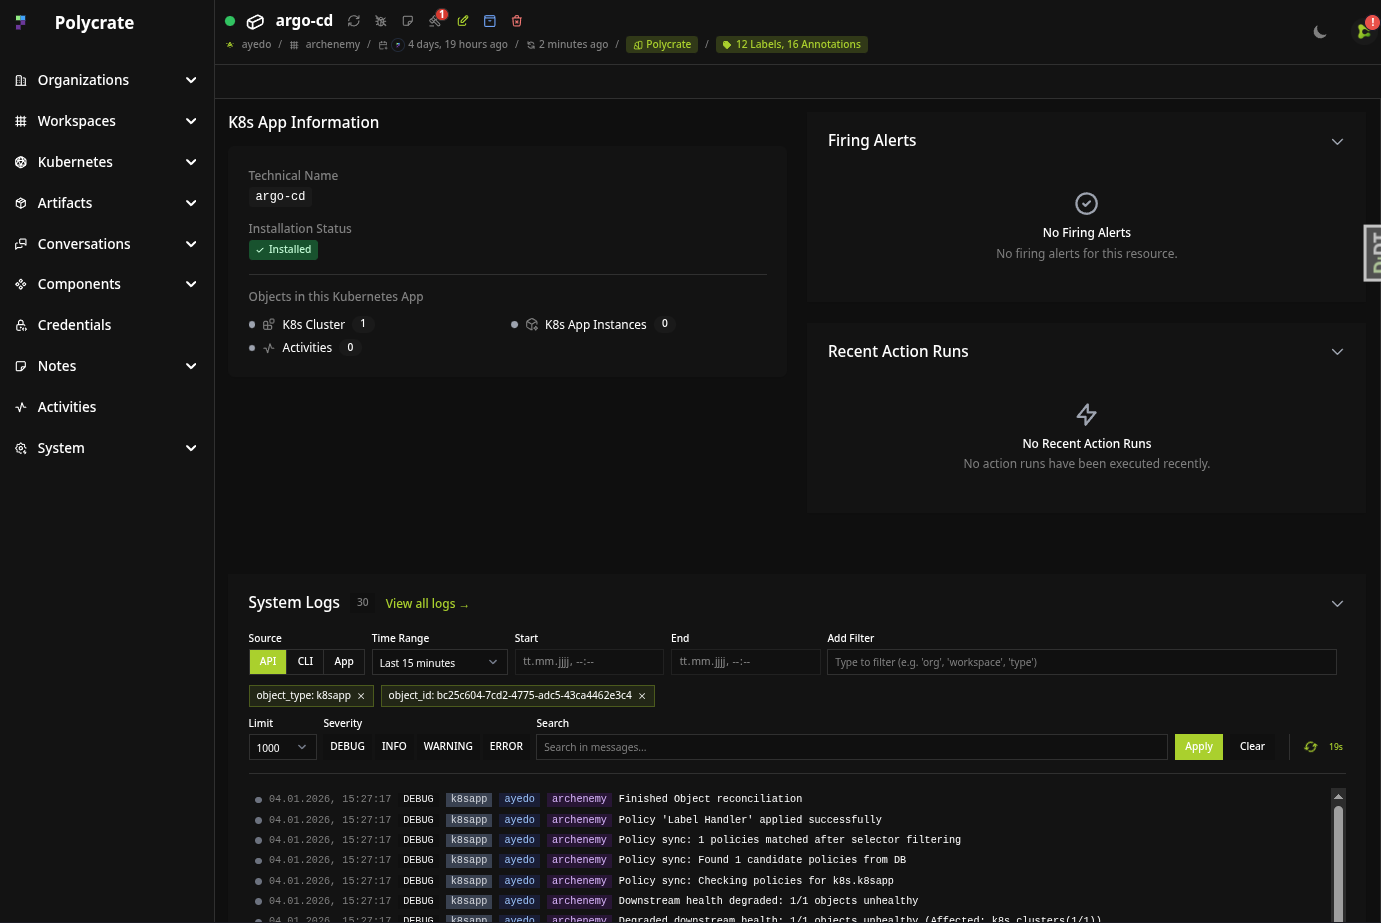Toggle the DEBUG severity filter
The width and height of the screenshot is (1381, 923).
[347, 747]
